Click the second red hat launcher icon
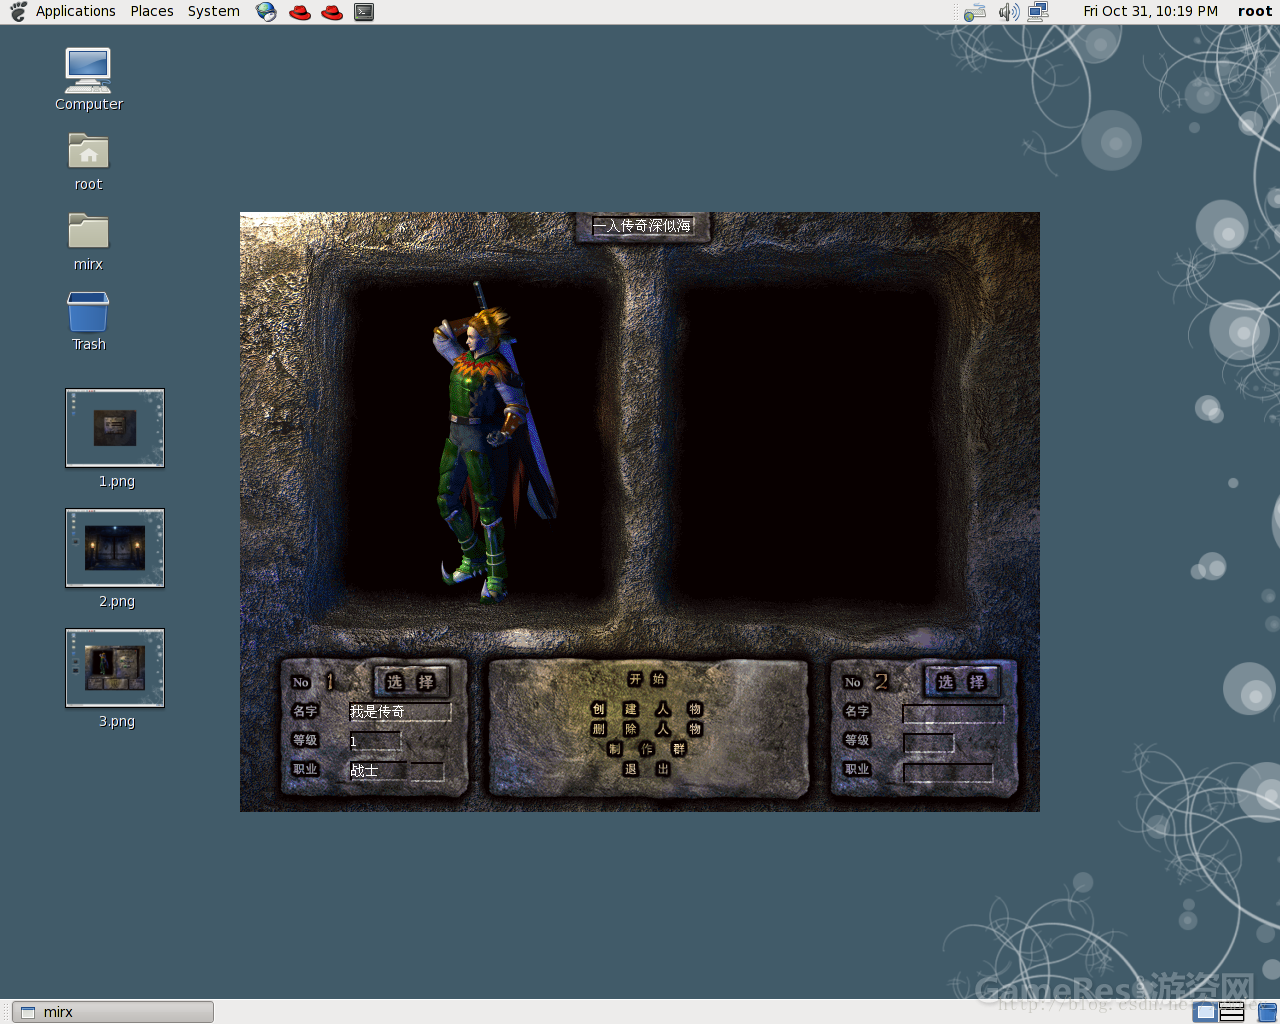The image size is (1280, 1024). pyautogui.click(x=332, y=12)
